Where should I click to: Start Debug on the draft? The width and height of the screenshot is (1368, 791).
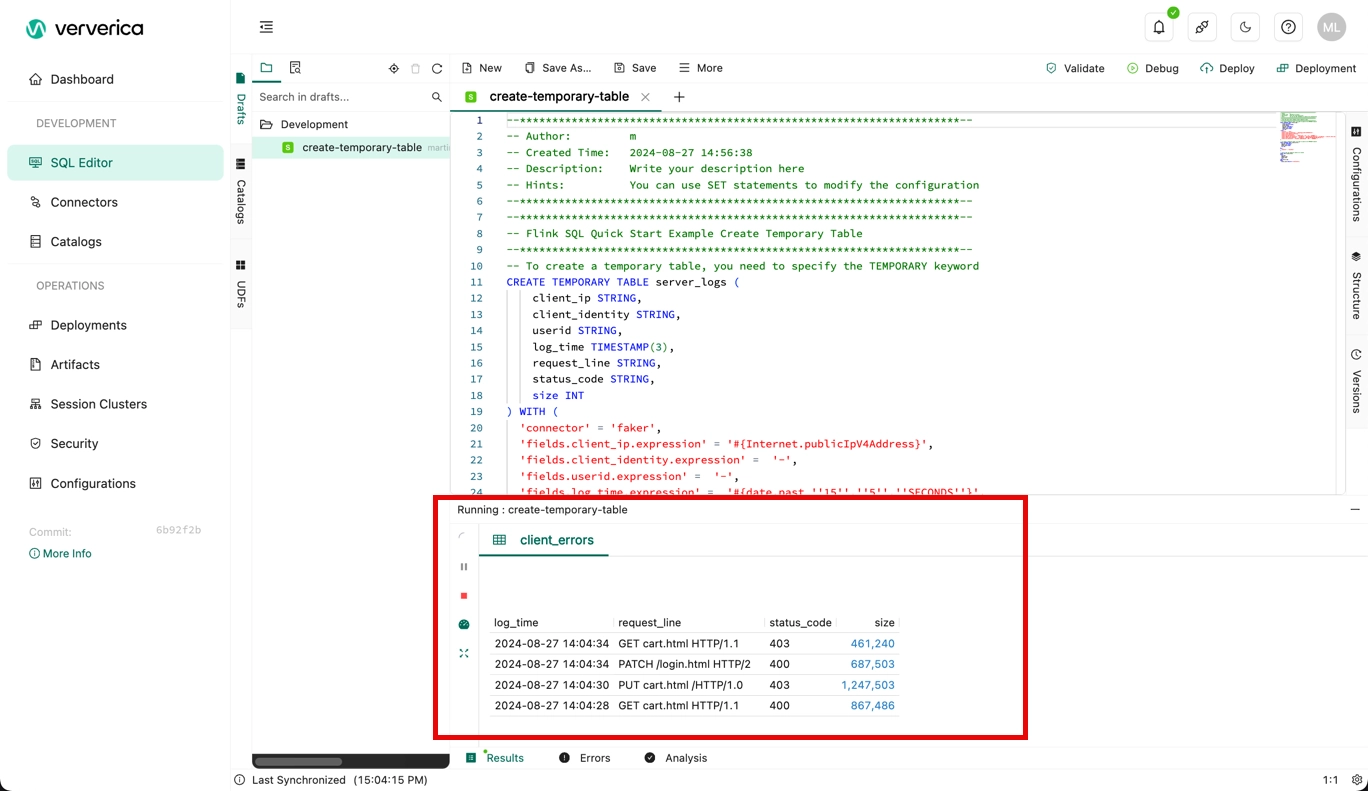coord(1153,68)
